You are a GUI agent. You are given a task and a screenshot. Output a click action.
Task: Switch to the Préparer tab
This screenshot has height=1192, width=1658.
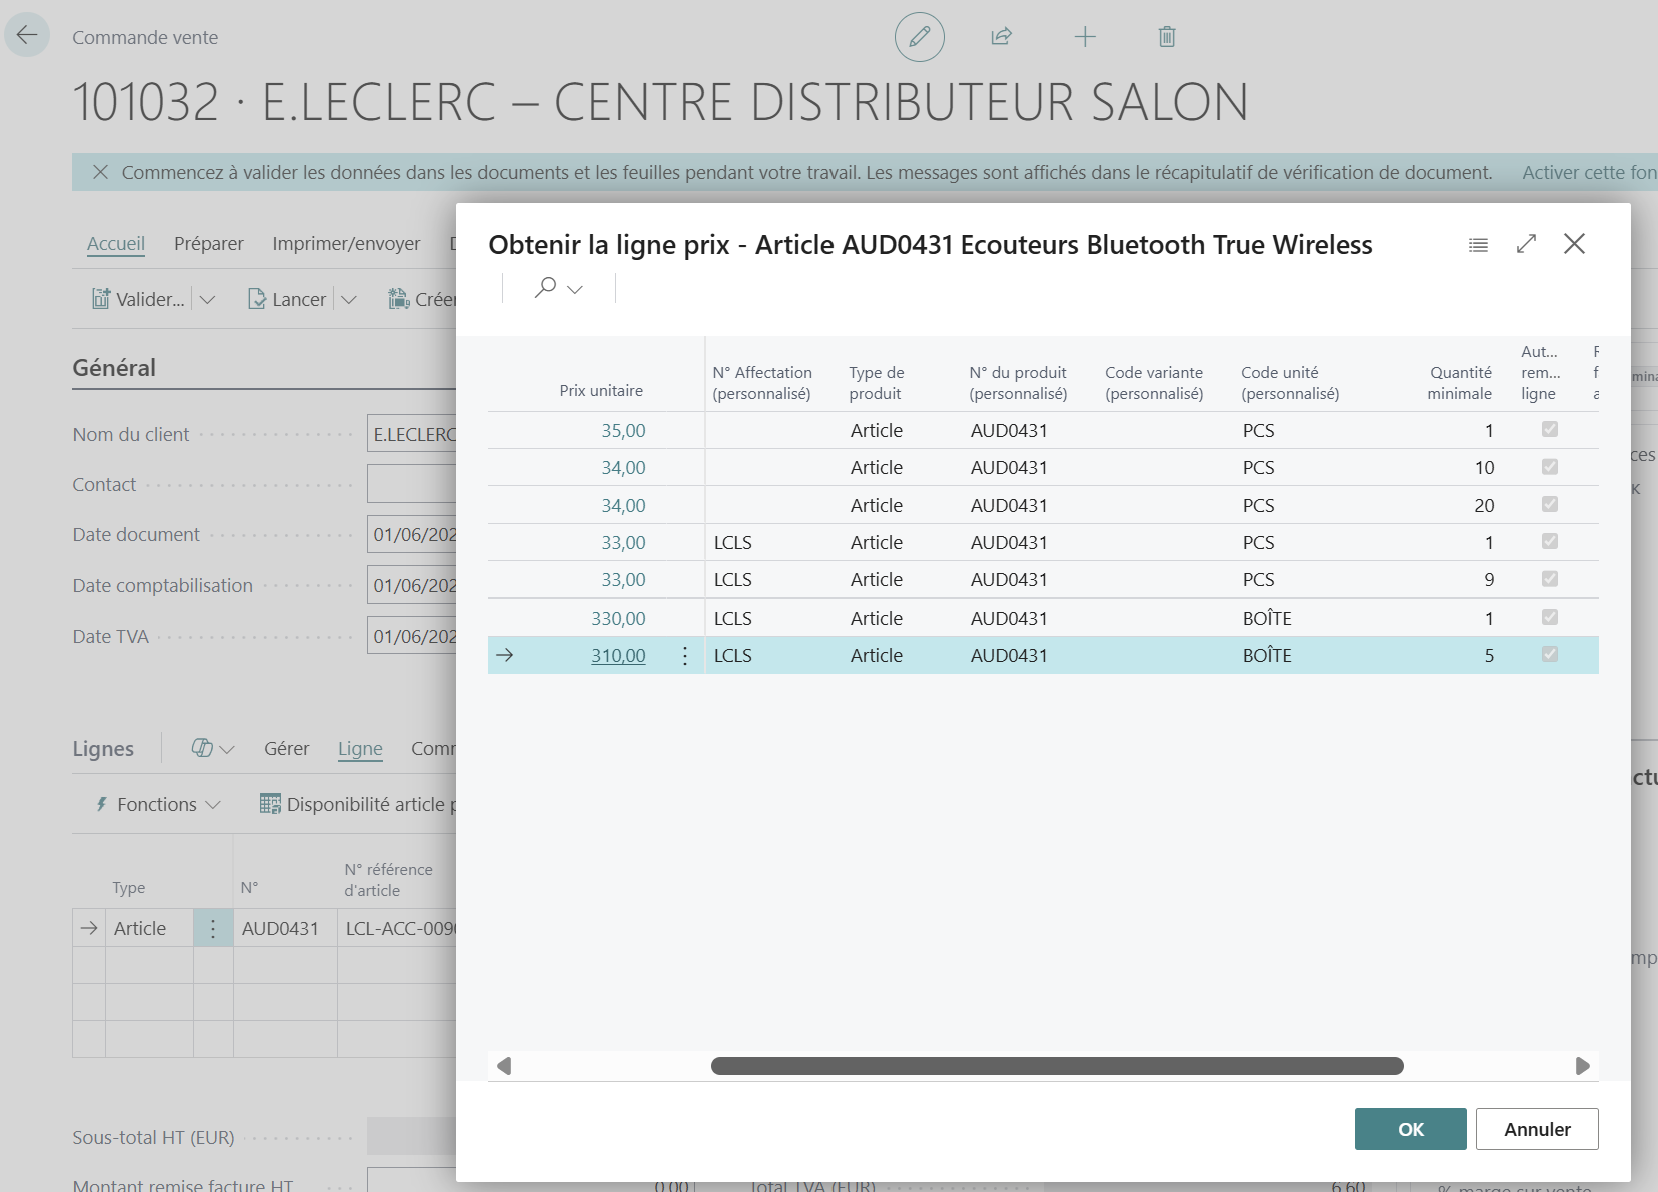click(x=208, y=243)
